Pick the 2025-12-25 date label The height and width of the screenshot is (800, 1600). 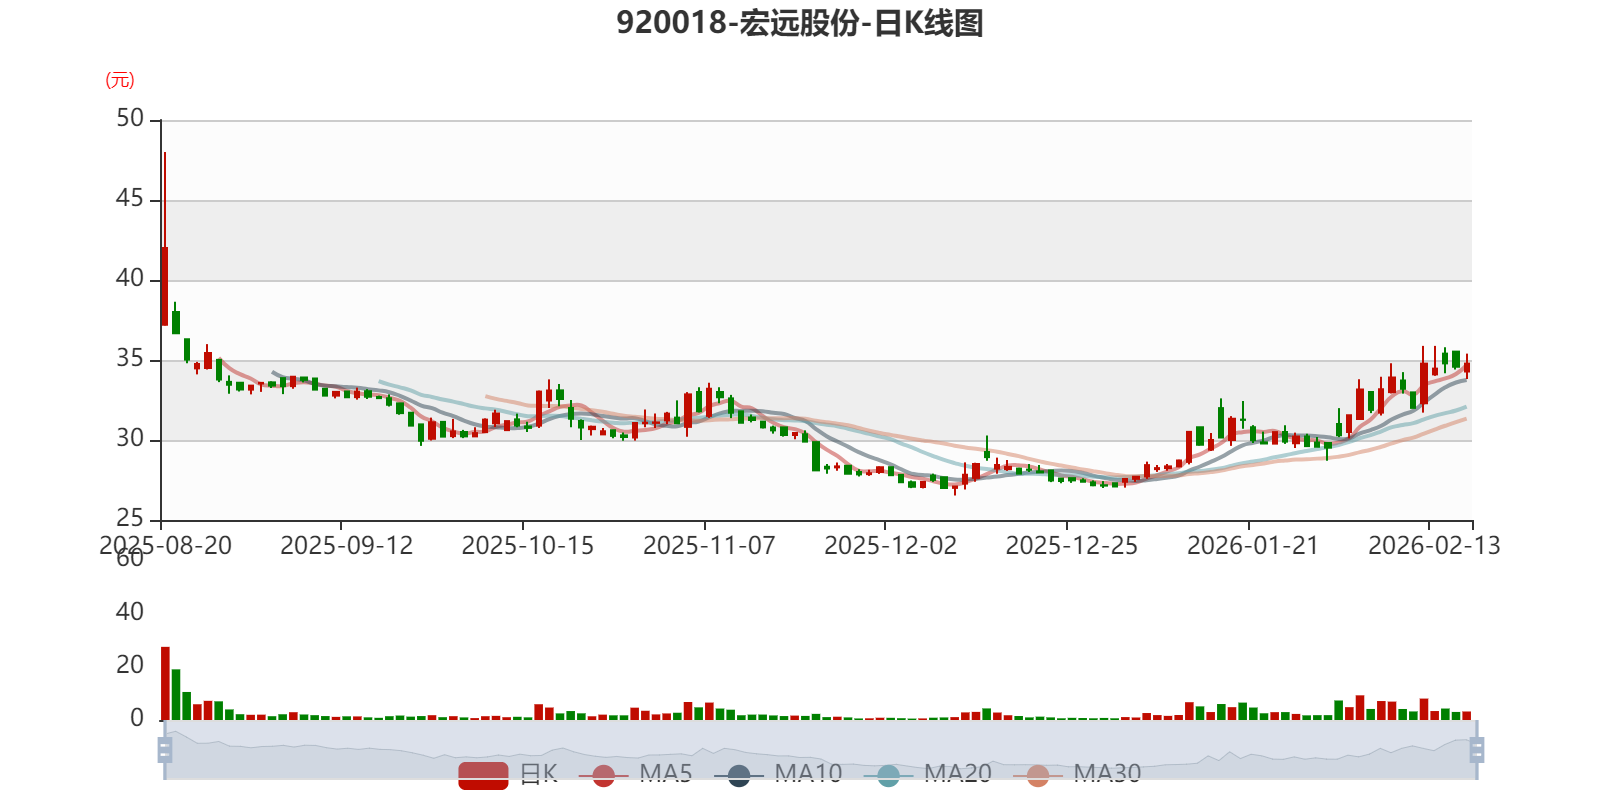(1071, 545)
